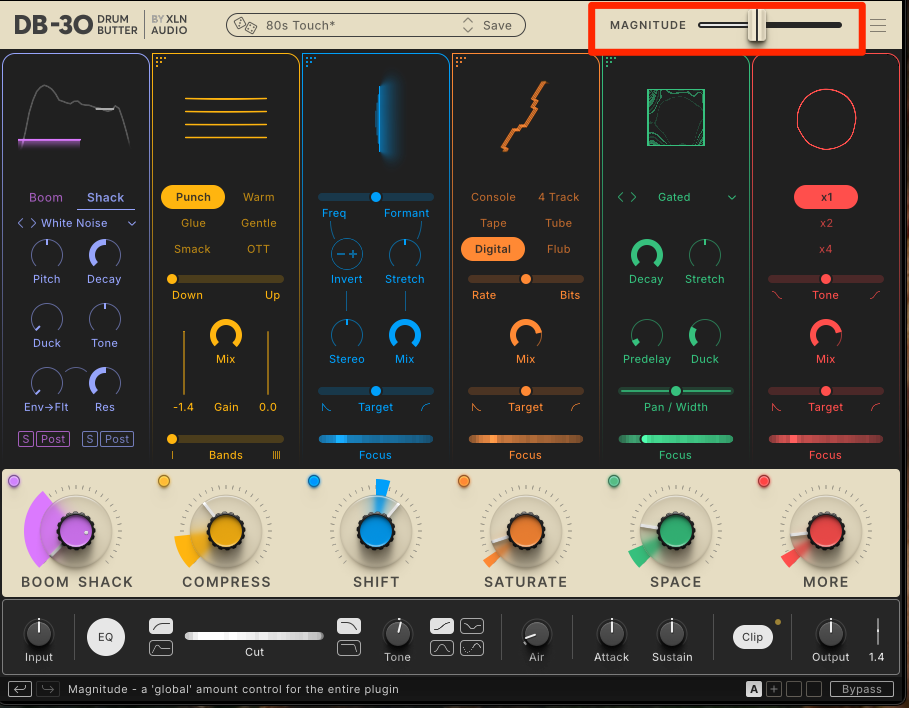Open the Gated reverb type dropdown
Screen dimensions: 909x708
(732, 197)
